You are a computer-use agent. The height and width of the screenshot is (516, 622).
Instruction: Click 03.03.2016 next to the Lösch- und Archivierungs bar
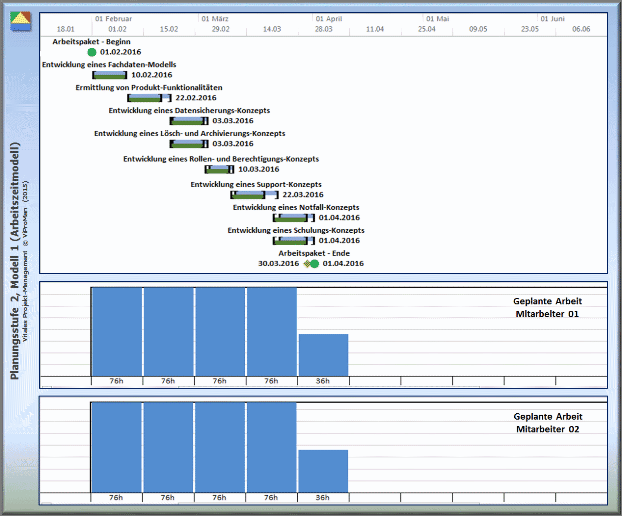[x=233, y=144]
